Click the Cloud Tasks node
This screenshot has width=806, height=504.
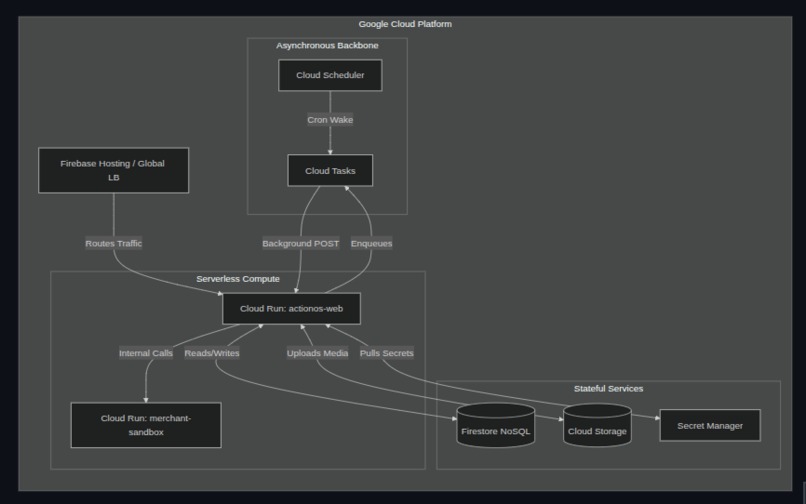(x=330, y=170)
